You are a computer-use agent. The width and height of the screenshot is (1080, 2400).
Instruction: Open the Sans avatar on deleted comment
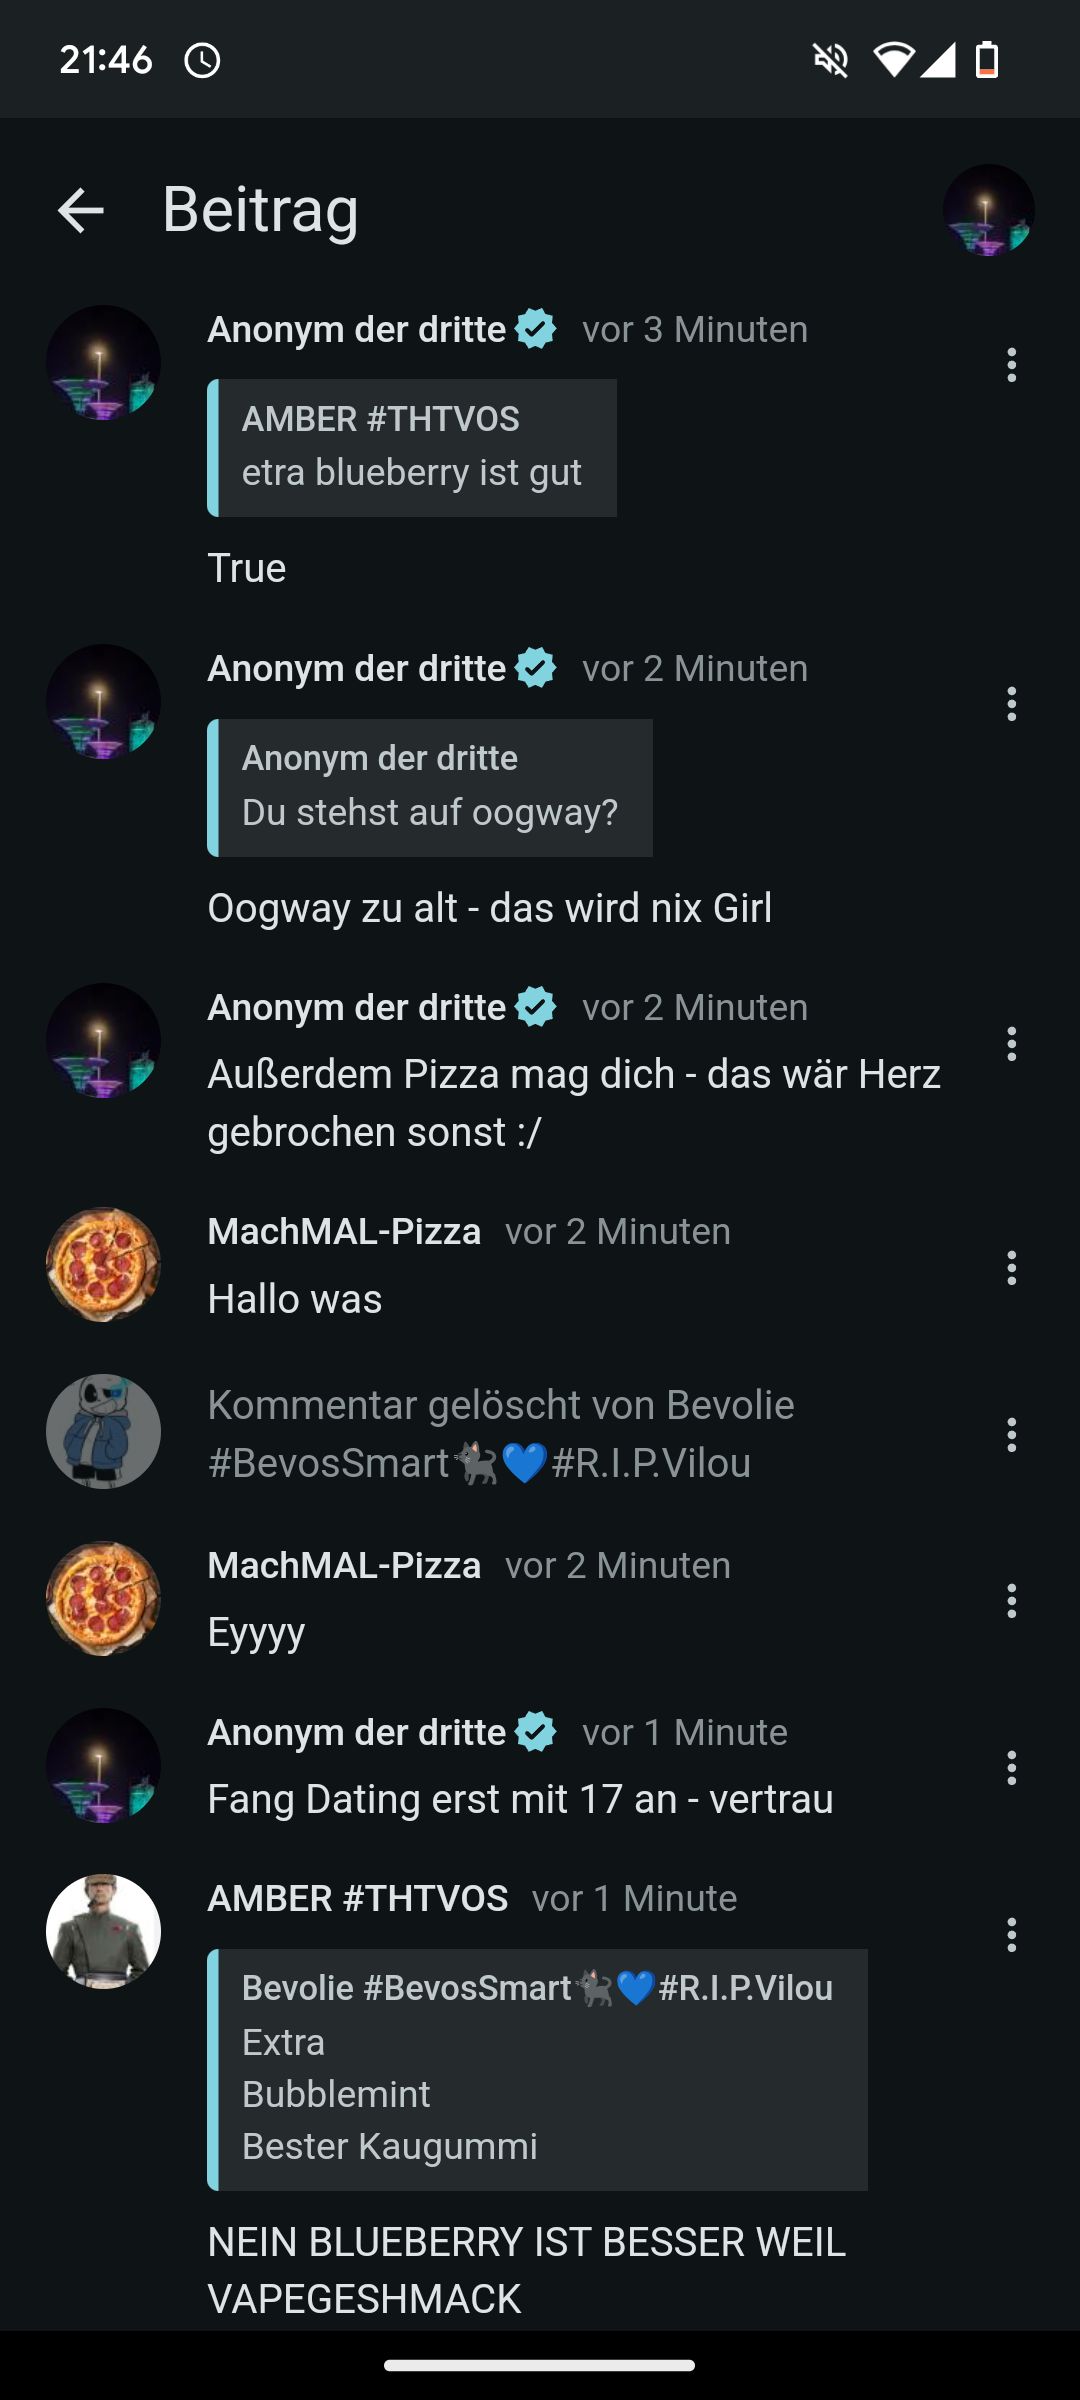click(103, 1431)
